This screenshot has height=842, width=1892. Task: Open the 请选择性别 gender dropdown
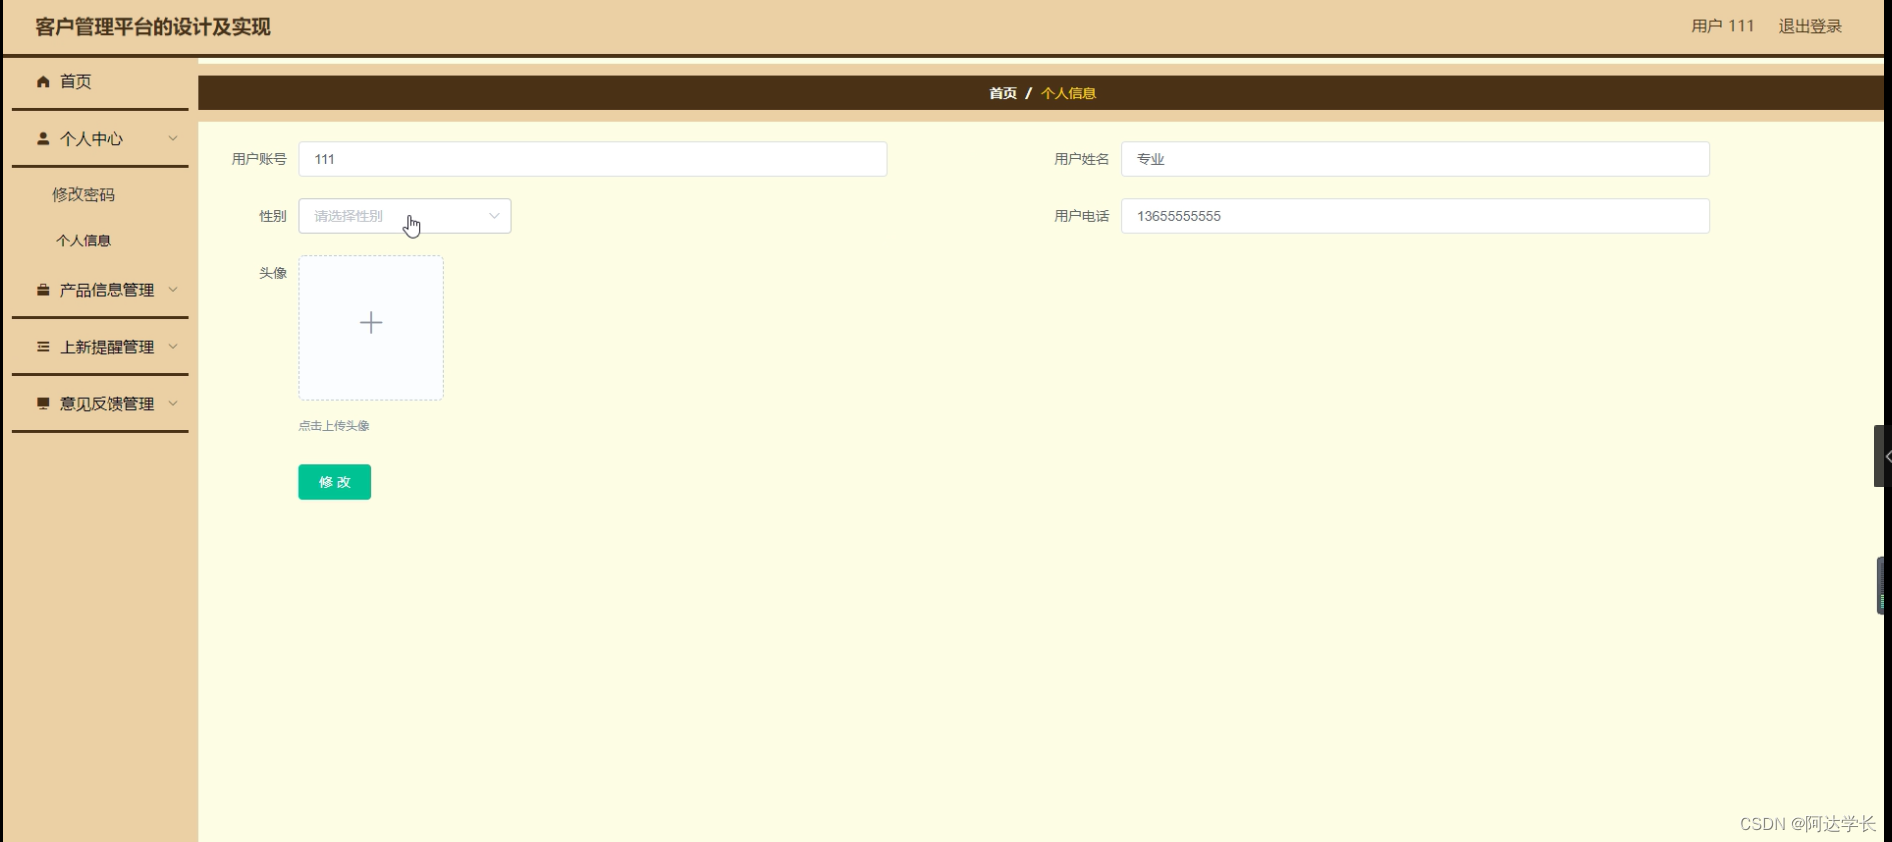pos(405,216)
